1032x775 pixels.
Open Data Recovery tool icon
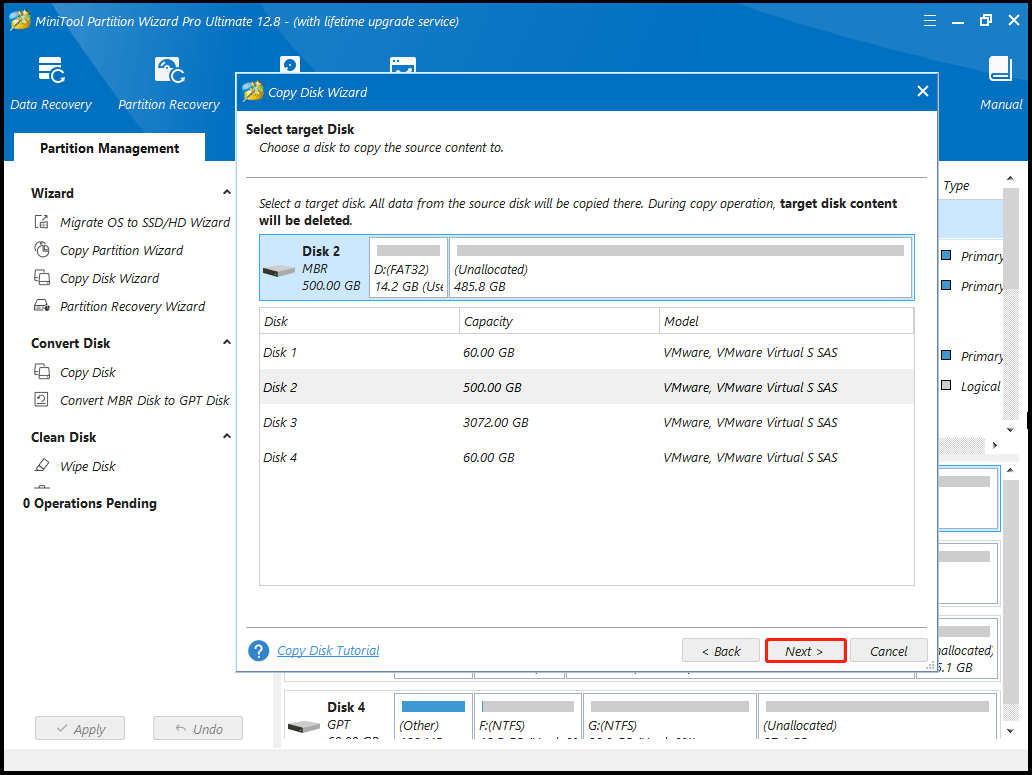point(51,70)
